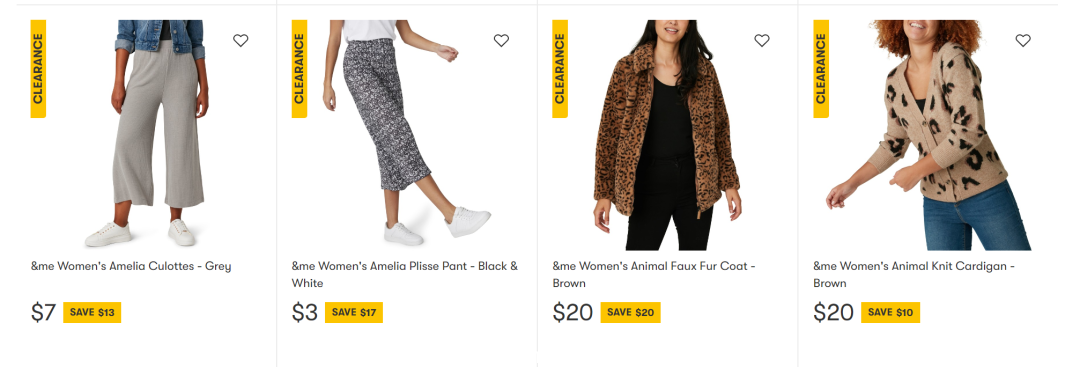This screenshot has width=1080, height=367.
Task: Click the SAVE $10 badge
Action: tap(890, 313)
